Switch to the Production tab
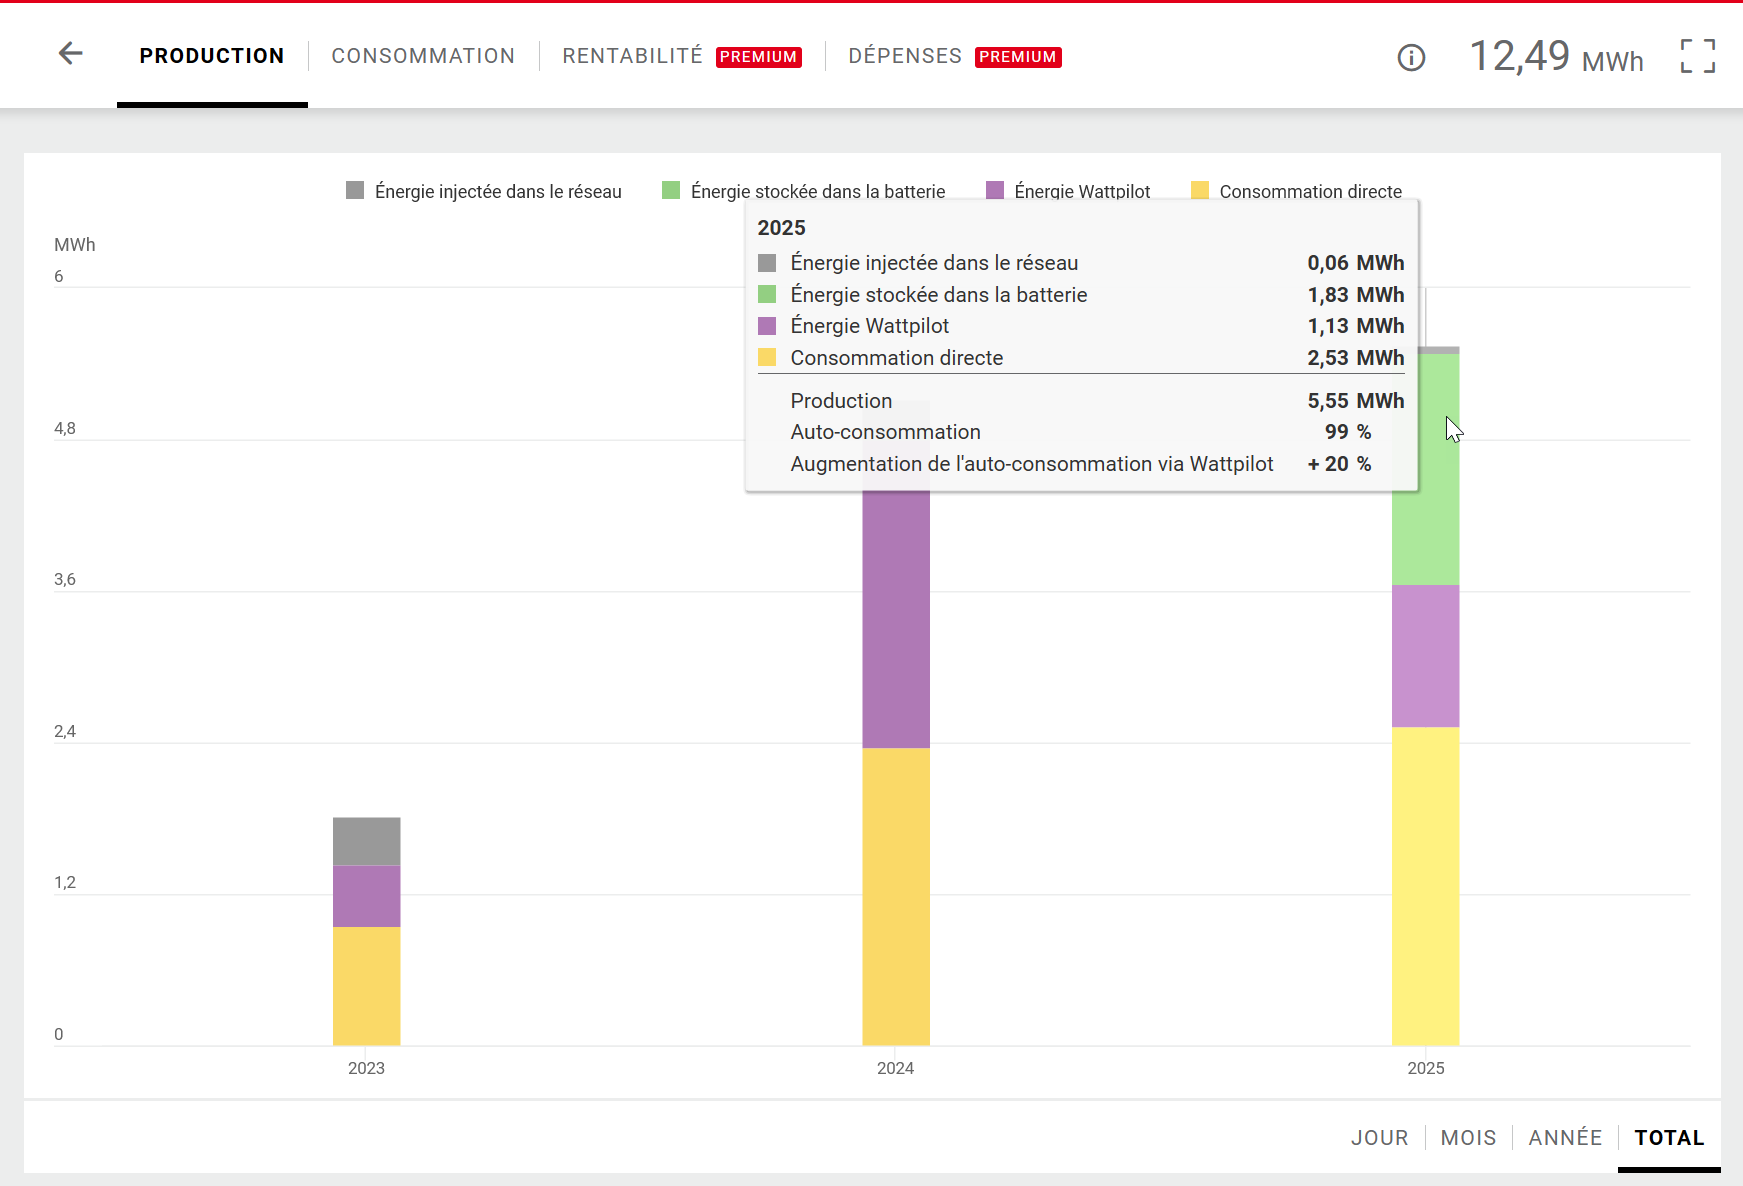 (x=212, y=56)
